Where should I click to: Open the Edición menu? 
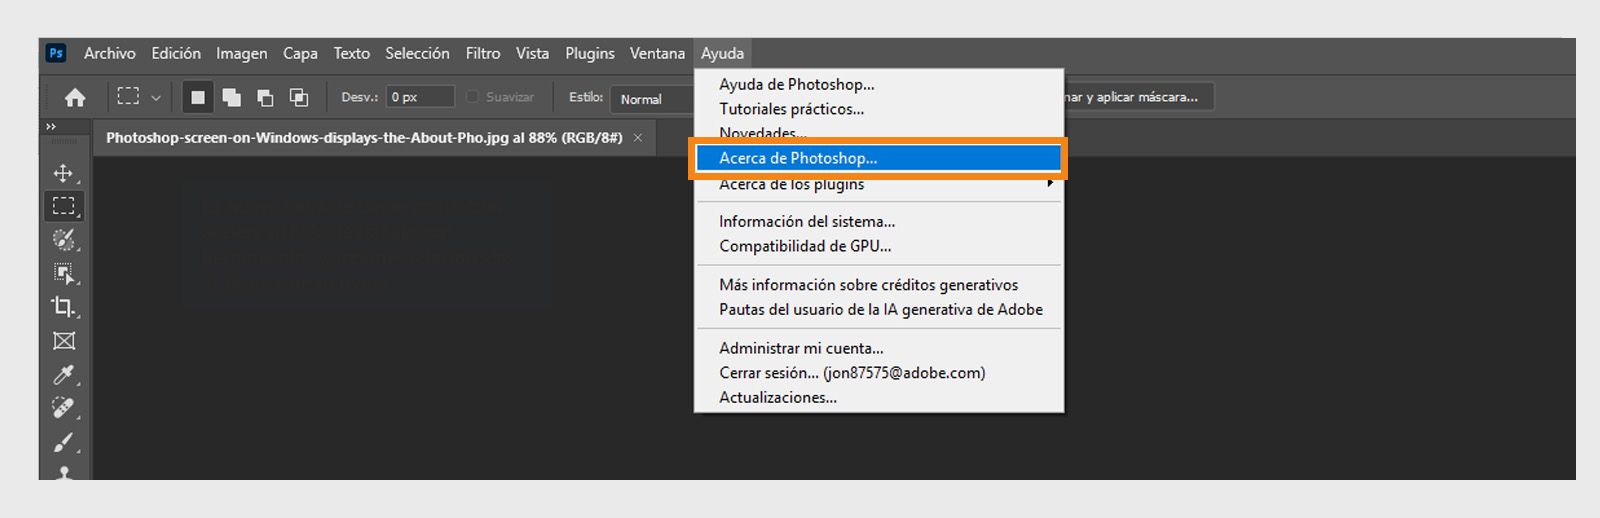(x=176, y=53)
